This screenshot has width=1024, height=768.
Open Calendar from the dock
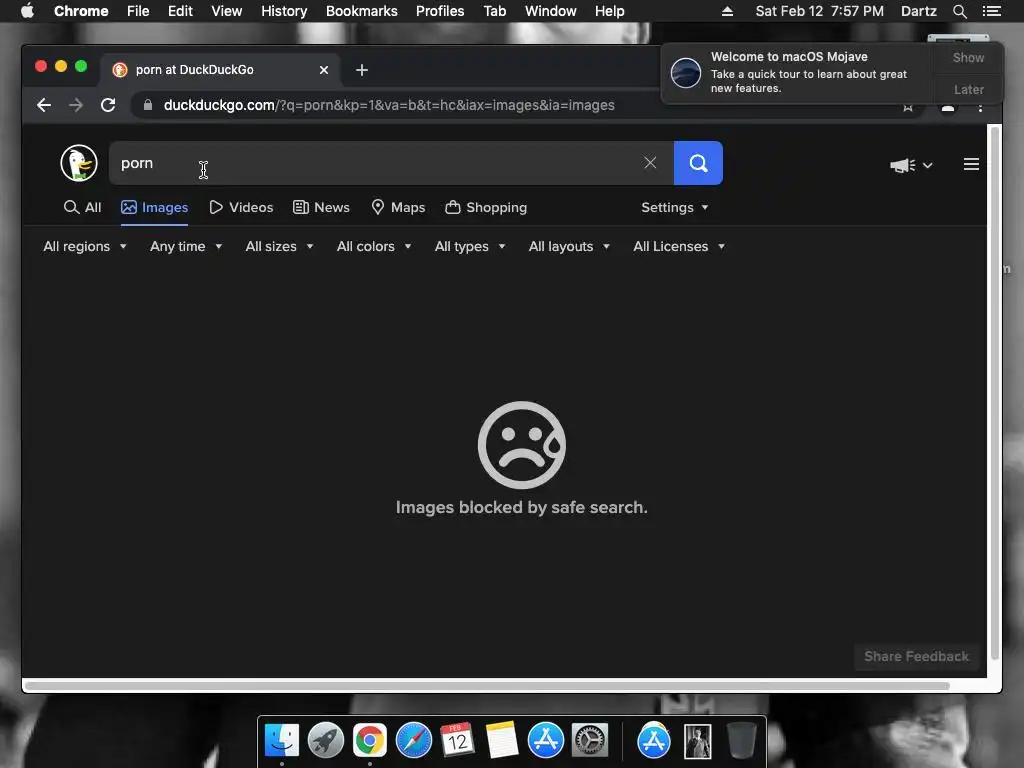point(457,741)
